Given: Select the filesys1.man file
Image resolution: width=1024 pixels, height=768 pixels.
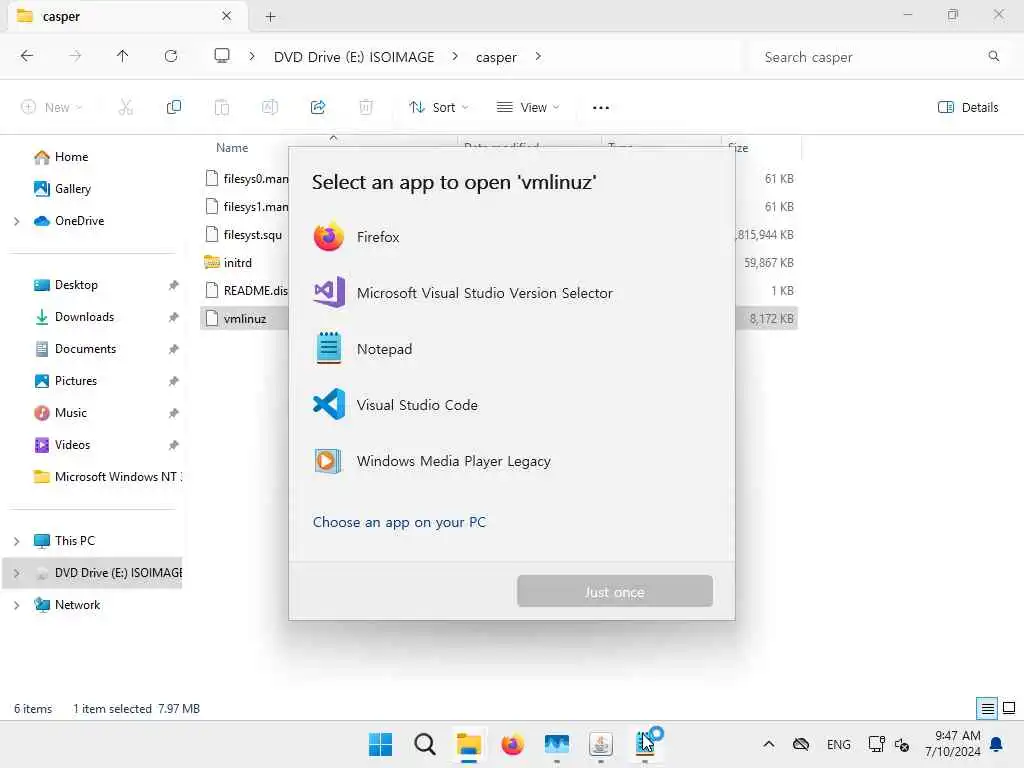Looking at the screenshot, I should tap(245, 206).
